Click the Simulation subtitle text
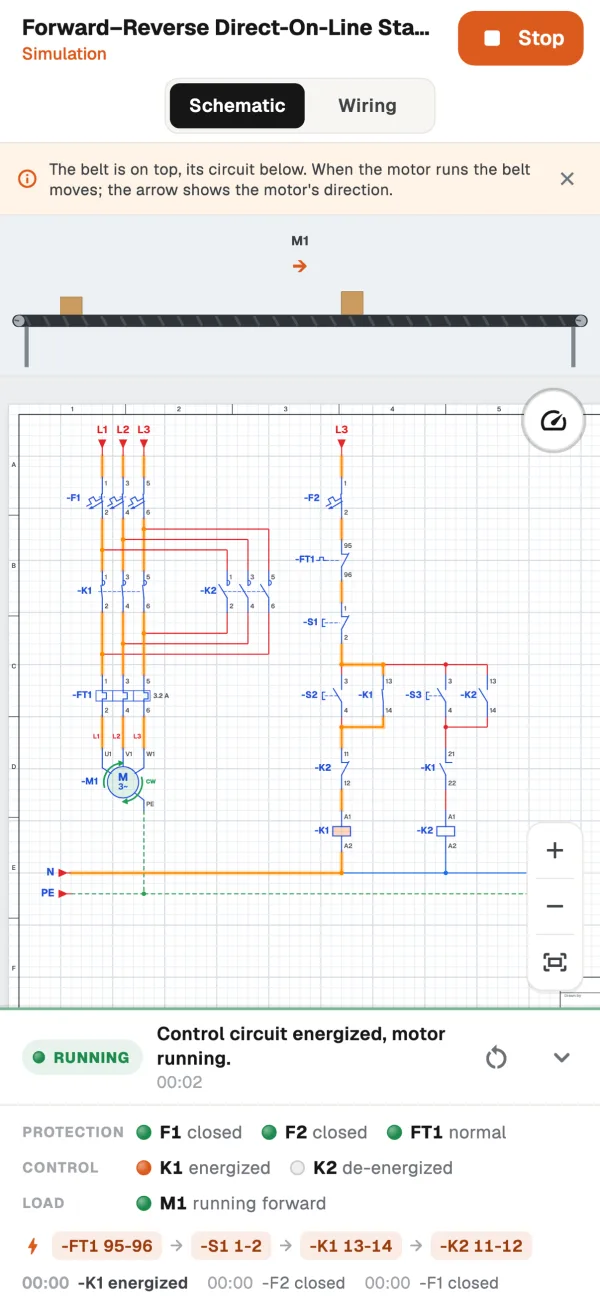Screen dimensions: 600x1305 [x=64, y=54]
